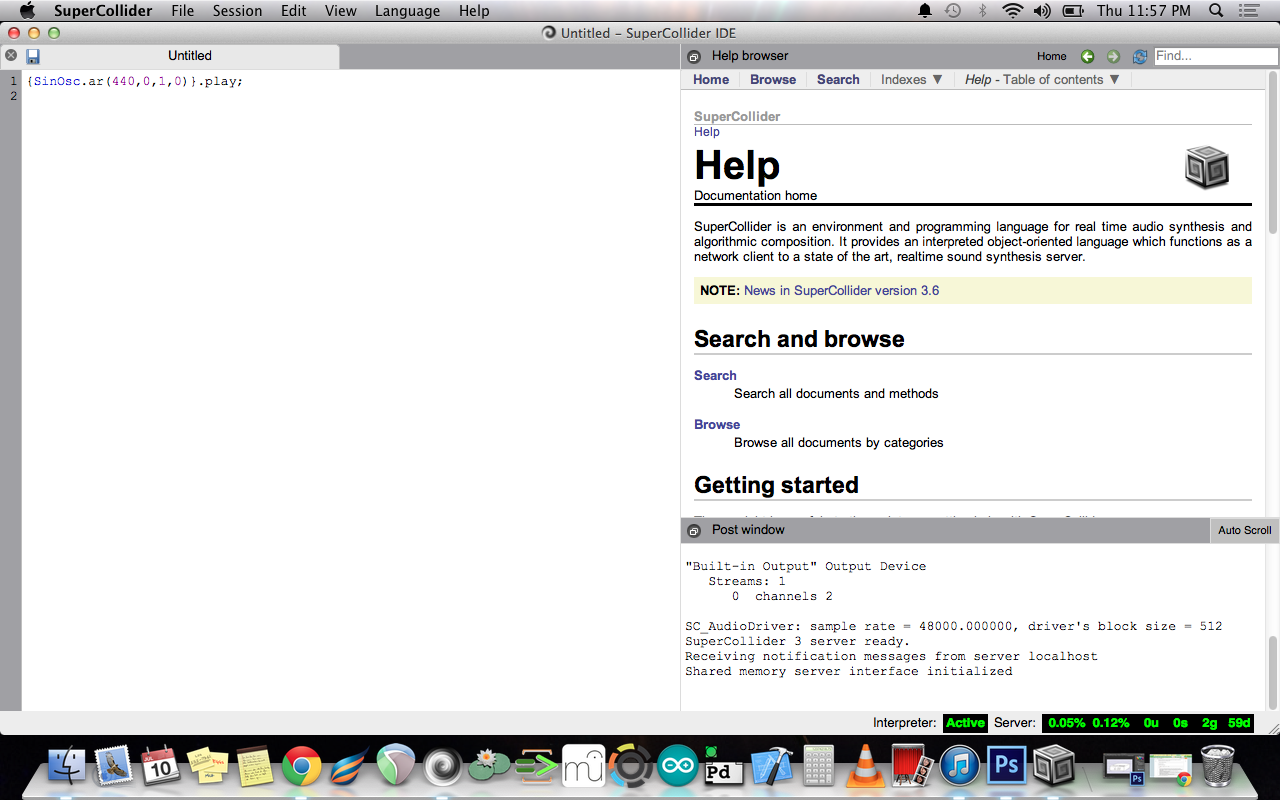
Task: Open Notification Center list icon
Action: pos(1250,11)
